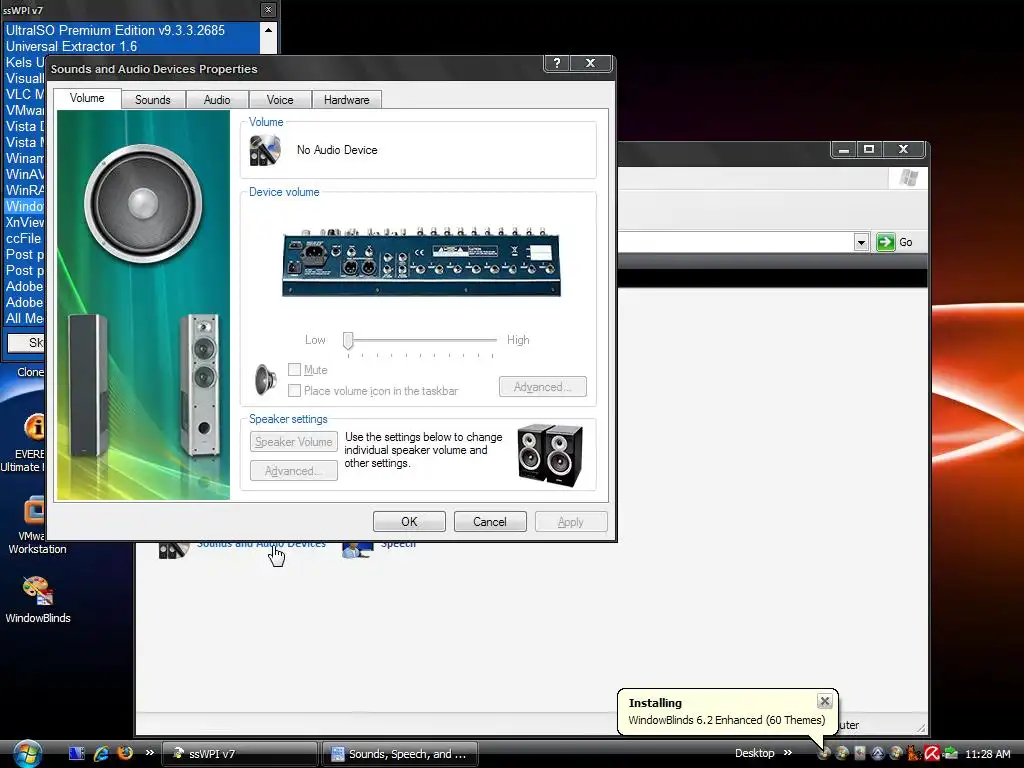Click the Apply button
The image size is (1024, 768).
click(x=571, y=522)
